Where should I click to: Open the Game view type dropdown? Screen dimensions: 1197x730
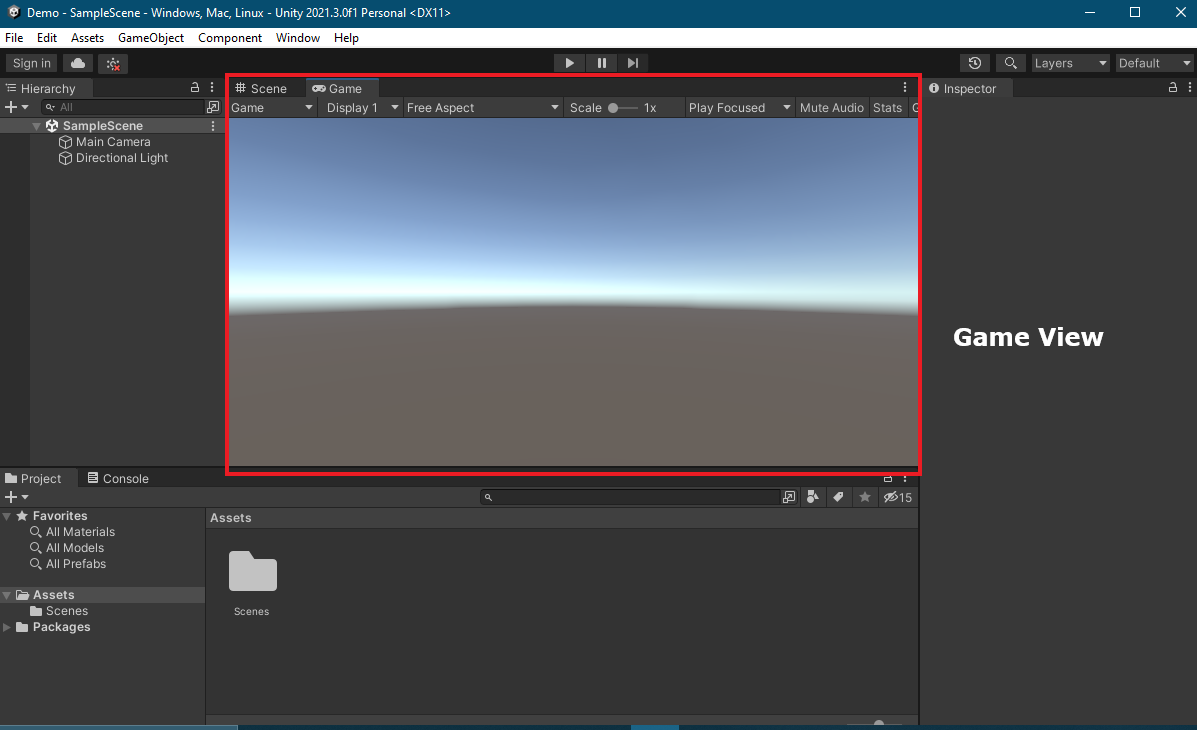273,108
